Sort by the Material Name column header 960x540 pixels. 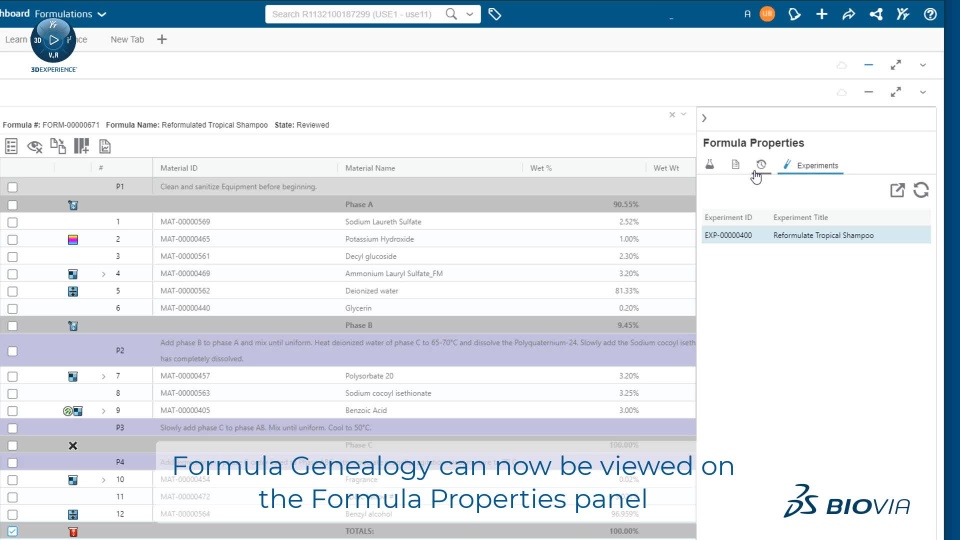pos(370,168)
